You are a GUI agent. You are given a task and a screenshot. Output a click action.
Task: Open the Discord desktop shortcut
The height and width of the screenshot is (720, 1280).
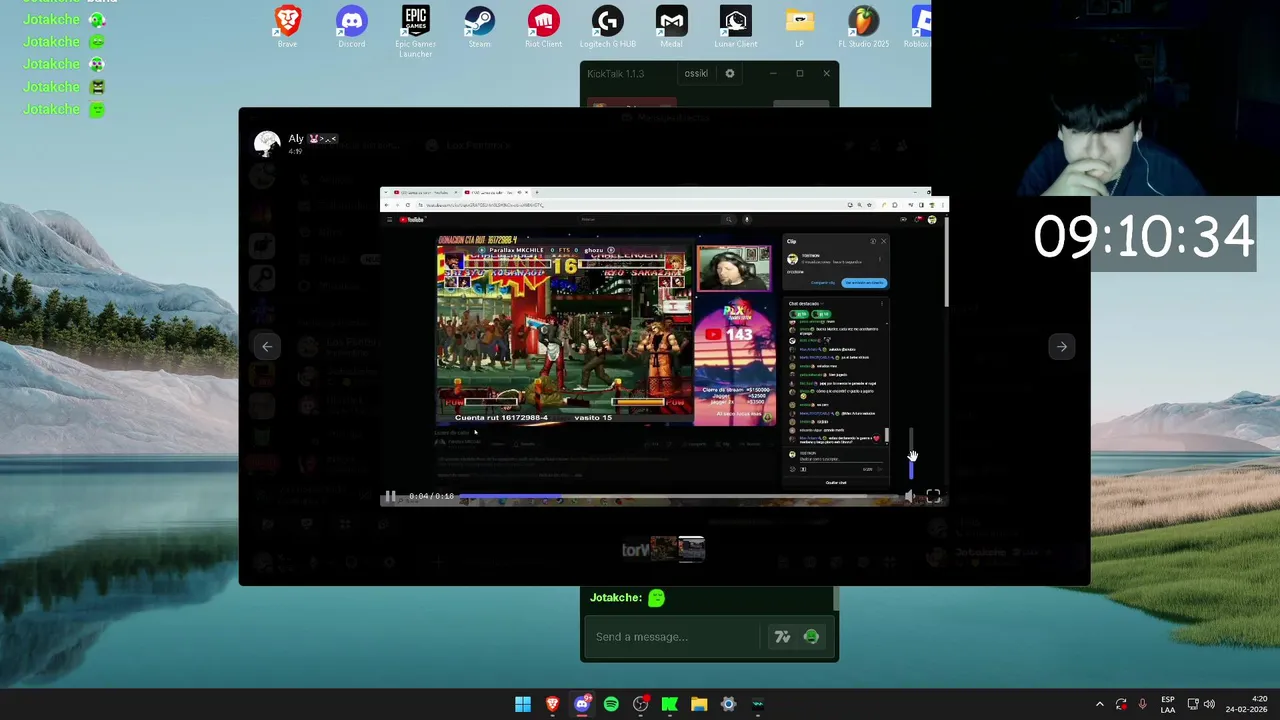pyautogui.click(x=351, y=27)
